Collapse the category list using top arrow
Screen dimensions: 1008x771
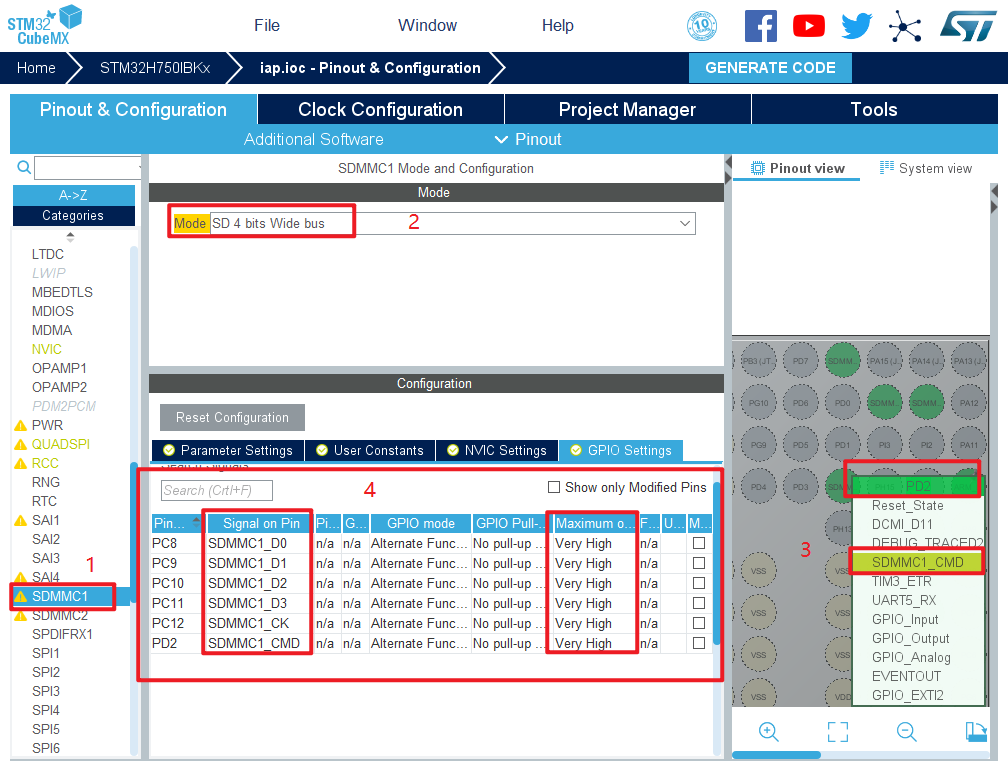pyautogui.click(x=70, y=237)
